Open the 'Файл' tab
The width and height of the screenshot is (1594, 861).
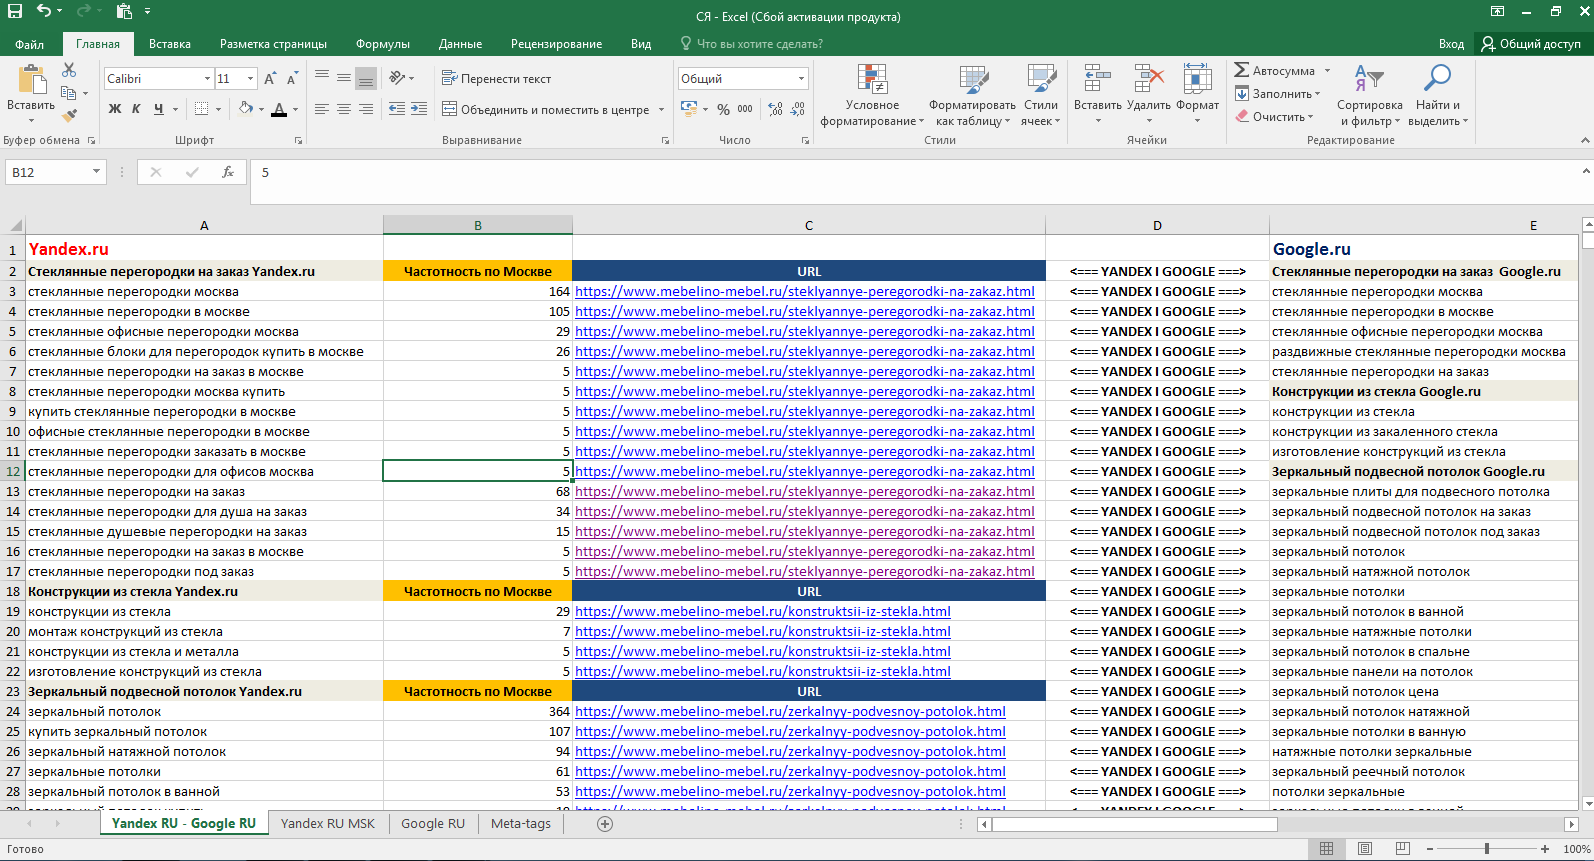tap(30, 44)
